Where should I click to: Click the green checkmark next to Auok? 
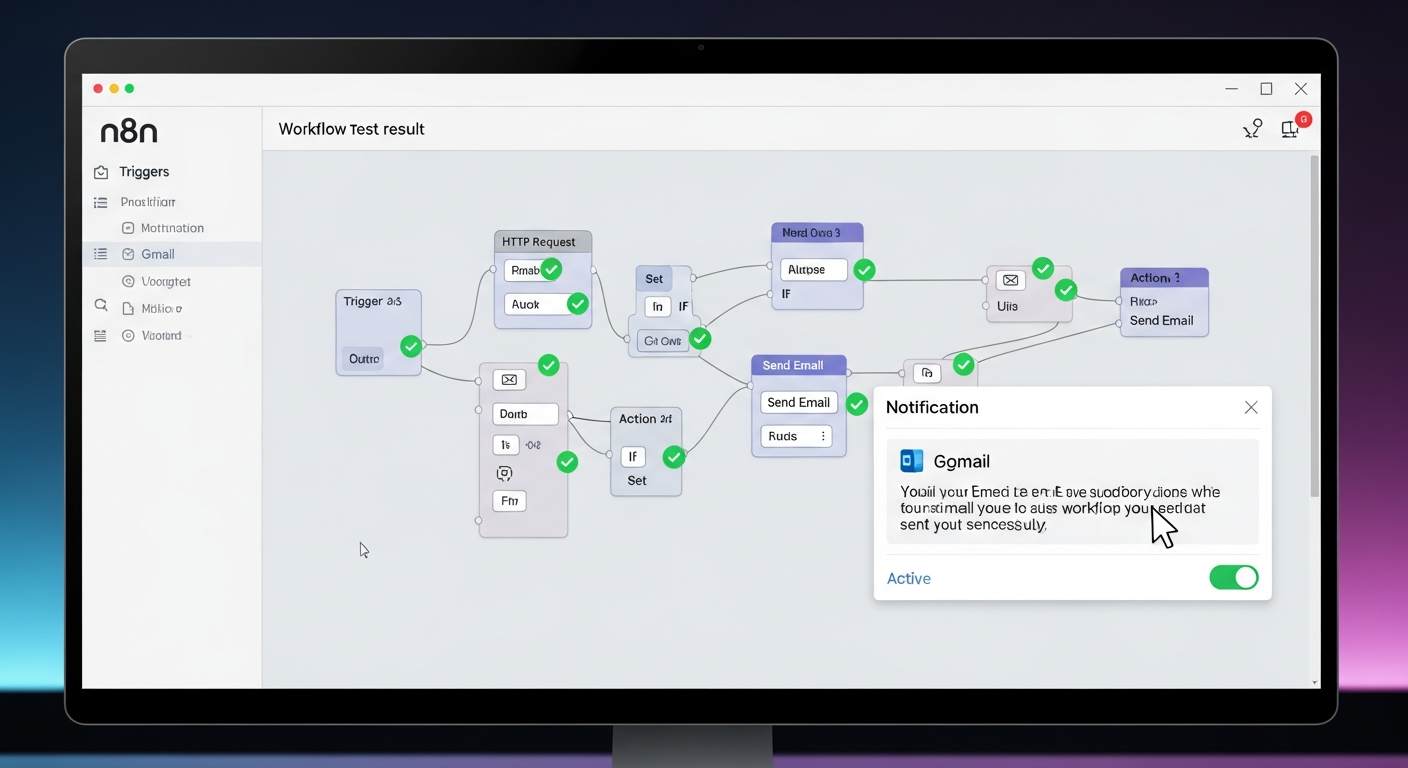(577, 304)
